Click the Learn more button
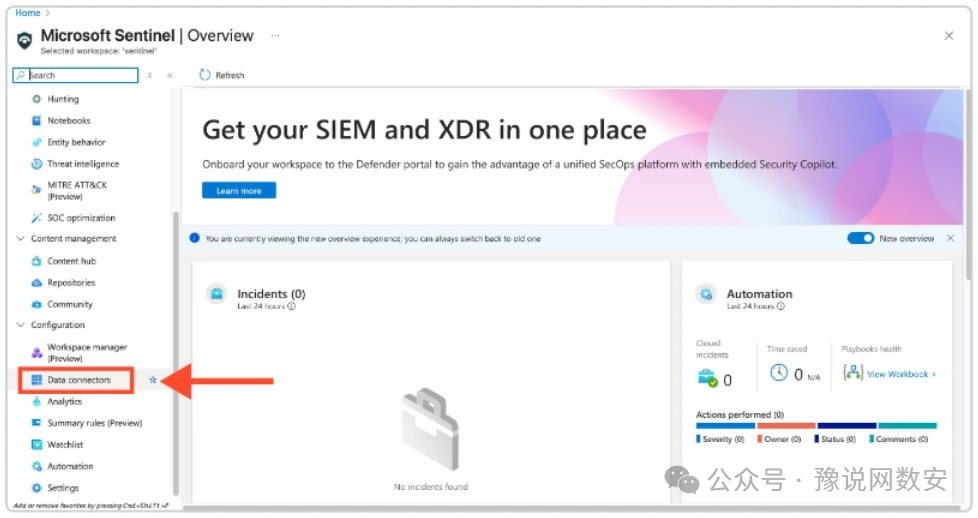Screen dimensions: 978x518 239,191
